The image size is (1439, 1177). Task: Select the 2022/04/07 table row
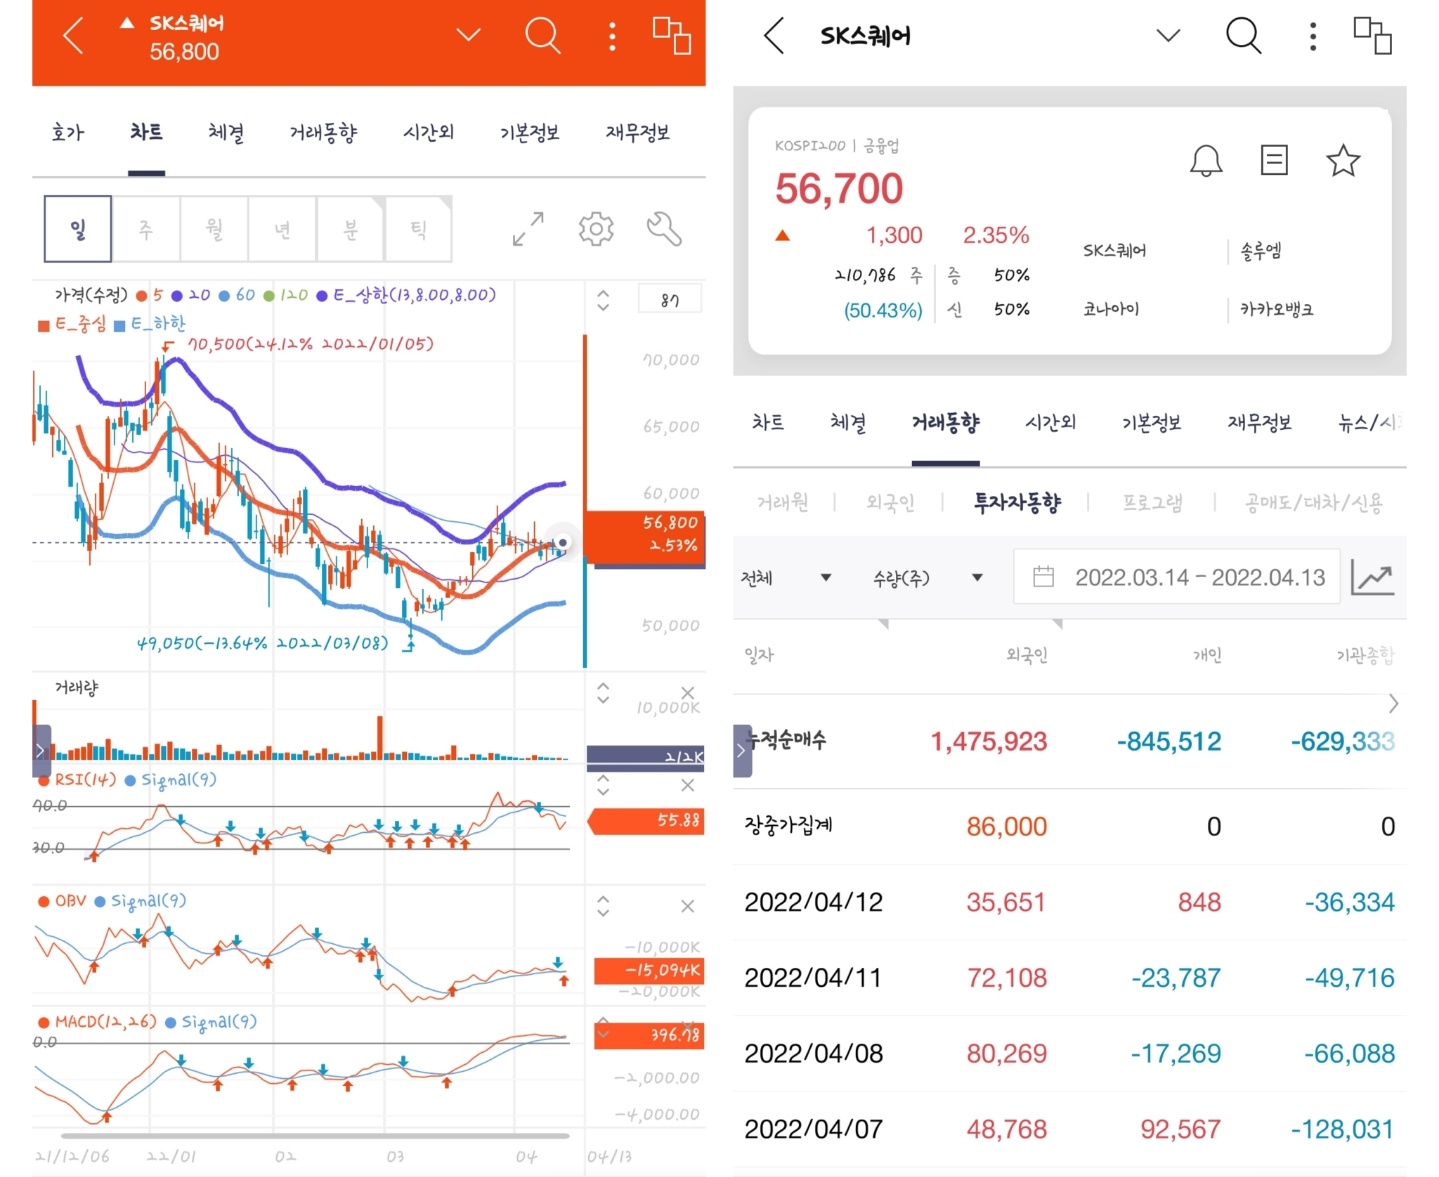tap(1069, 1129)
